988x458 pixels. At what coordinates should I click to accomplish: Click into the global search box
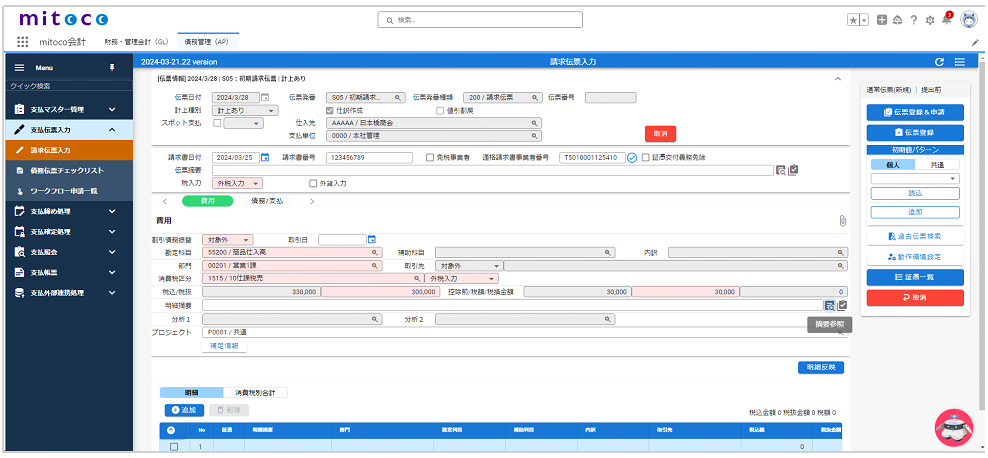(480, 20)
